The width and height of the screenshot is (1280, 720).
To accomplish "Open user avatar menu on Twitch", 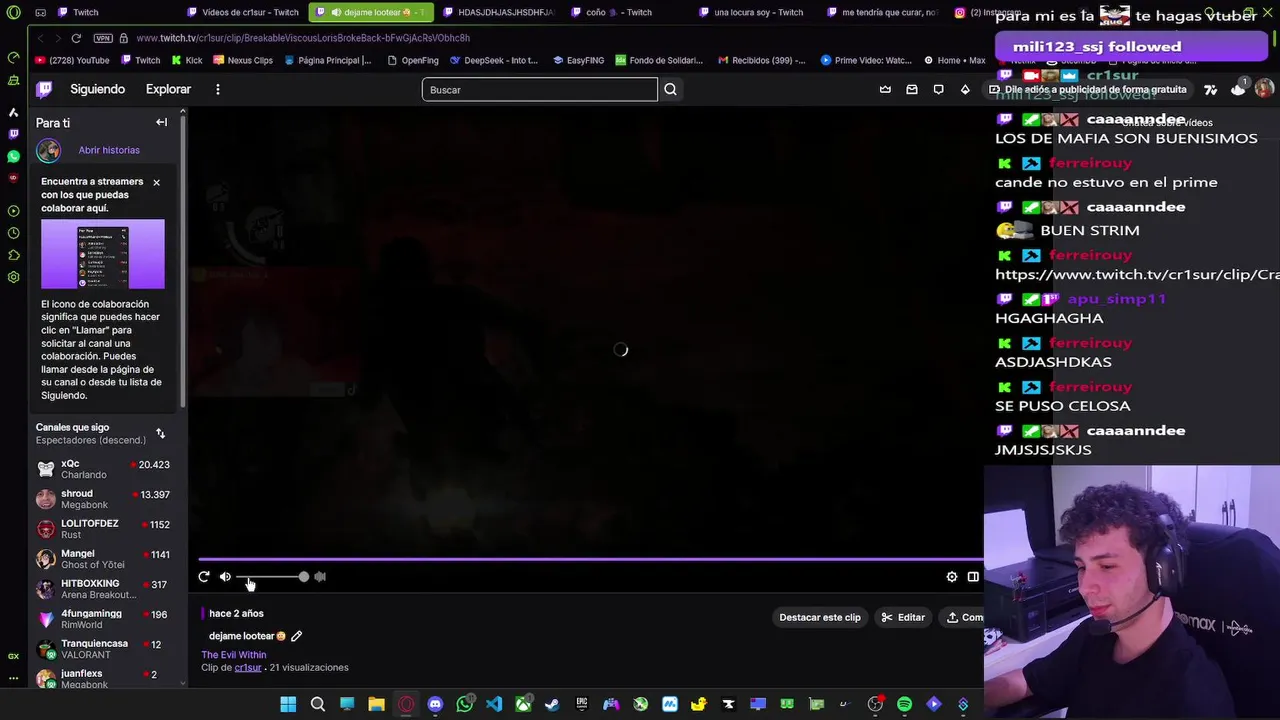I will (1264, 89).
